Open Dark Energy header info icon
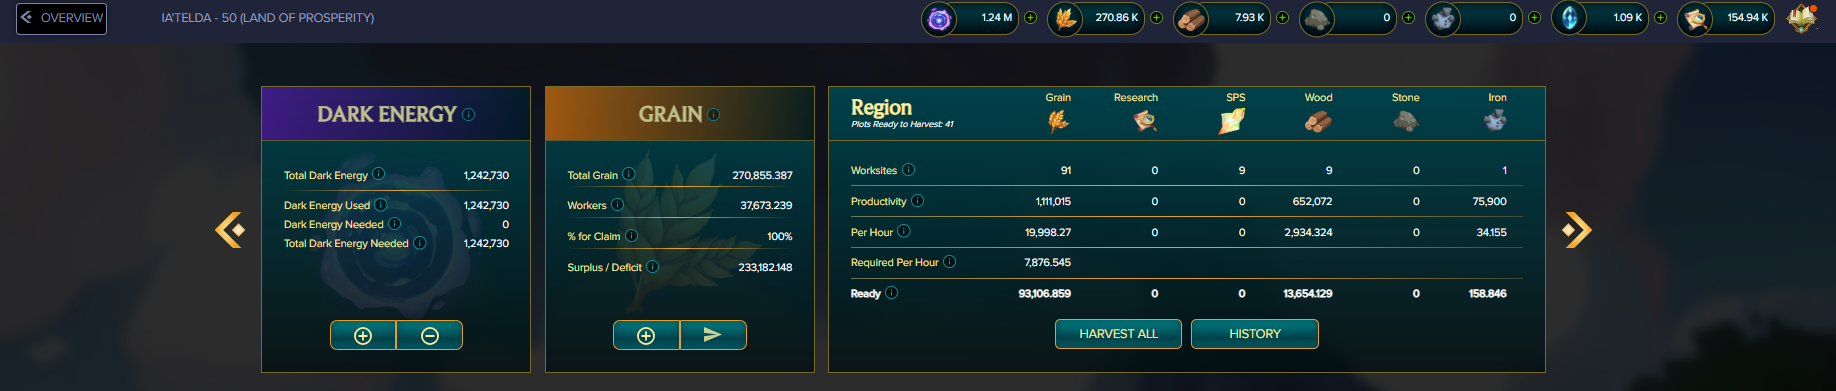The width and height of the screenshot is (1836, 391). (469, 114)
